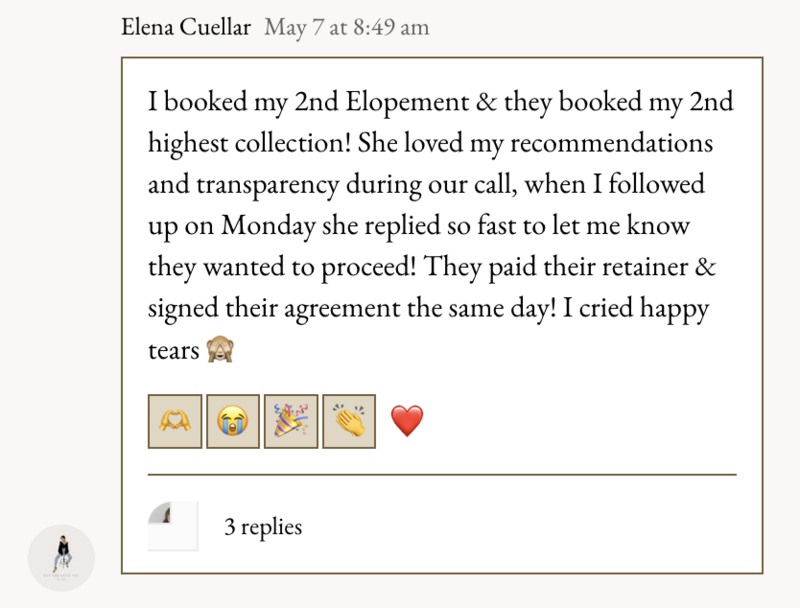800x608 pixels.
Task: Click the line about paying their retainer
Action: pos(432,267)
